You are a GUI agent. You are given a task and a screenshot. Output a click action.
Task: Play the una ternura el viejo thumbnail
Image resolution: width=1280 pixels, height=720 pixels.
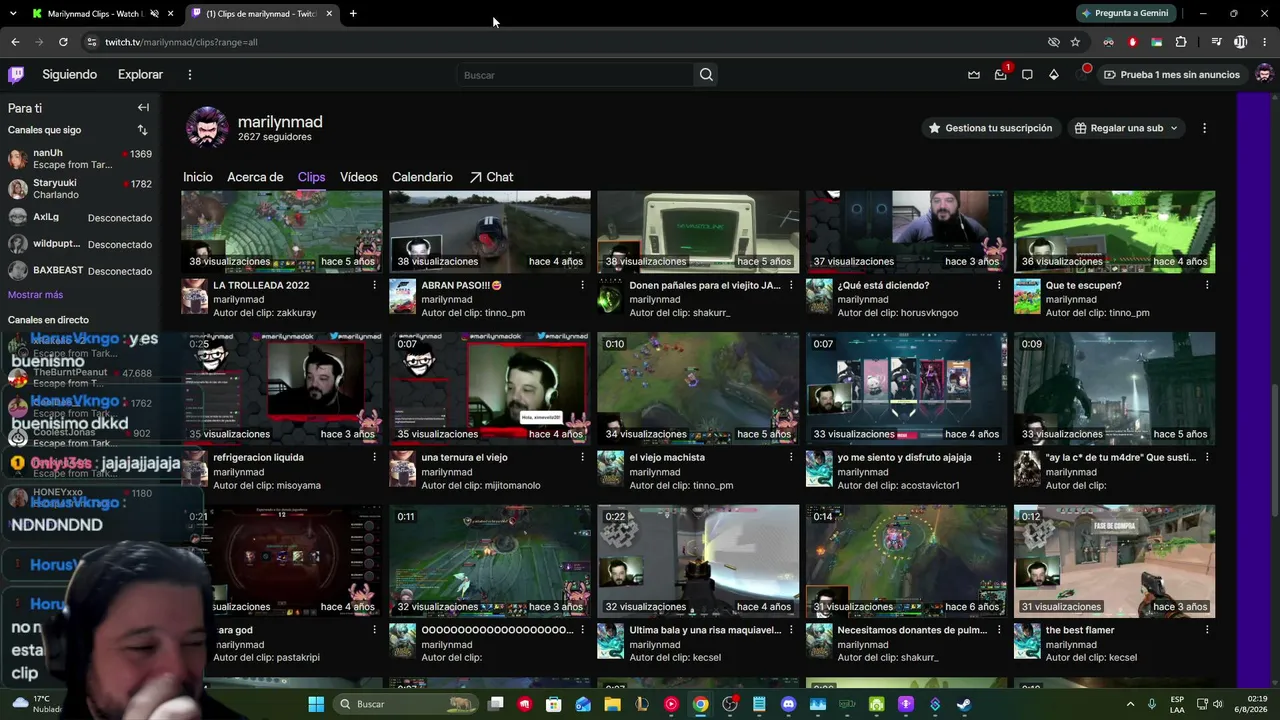click(490, 388)
